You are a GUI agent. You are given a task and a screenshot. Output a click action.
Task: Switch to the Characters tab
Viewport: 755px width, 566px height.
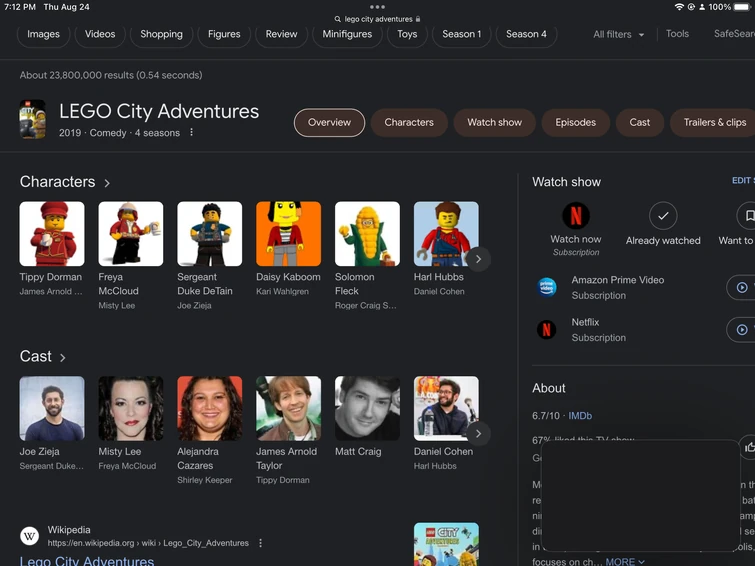tap(409, 122)
